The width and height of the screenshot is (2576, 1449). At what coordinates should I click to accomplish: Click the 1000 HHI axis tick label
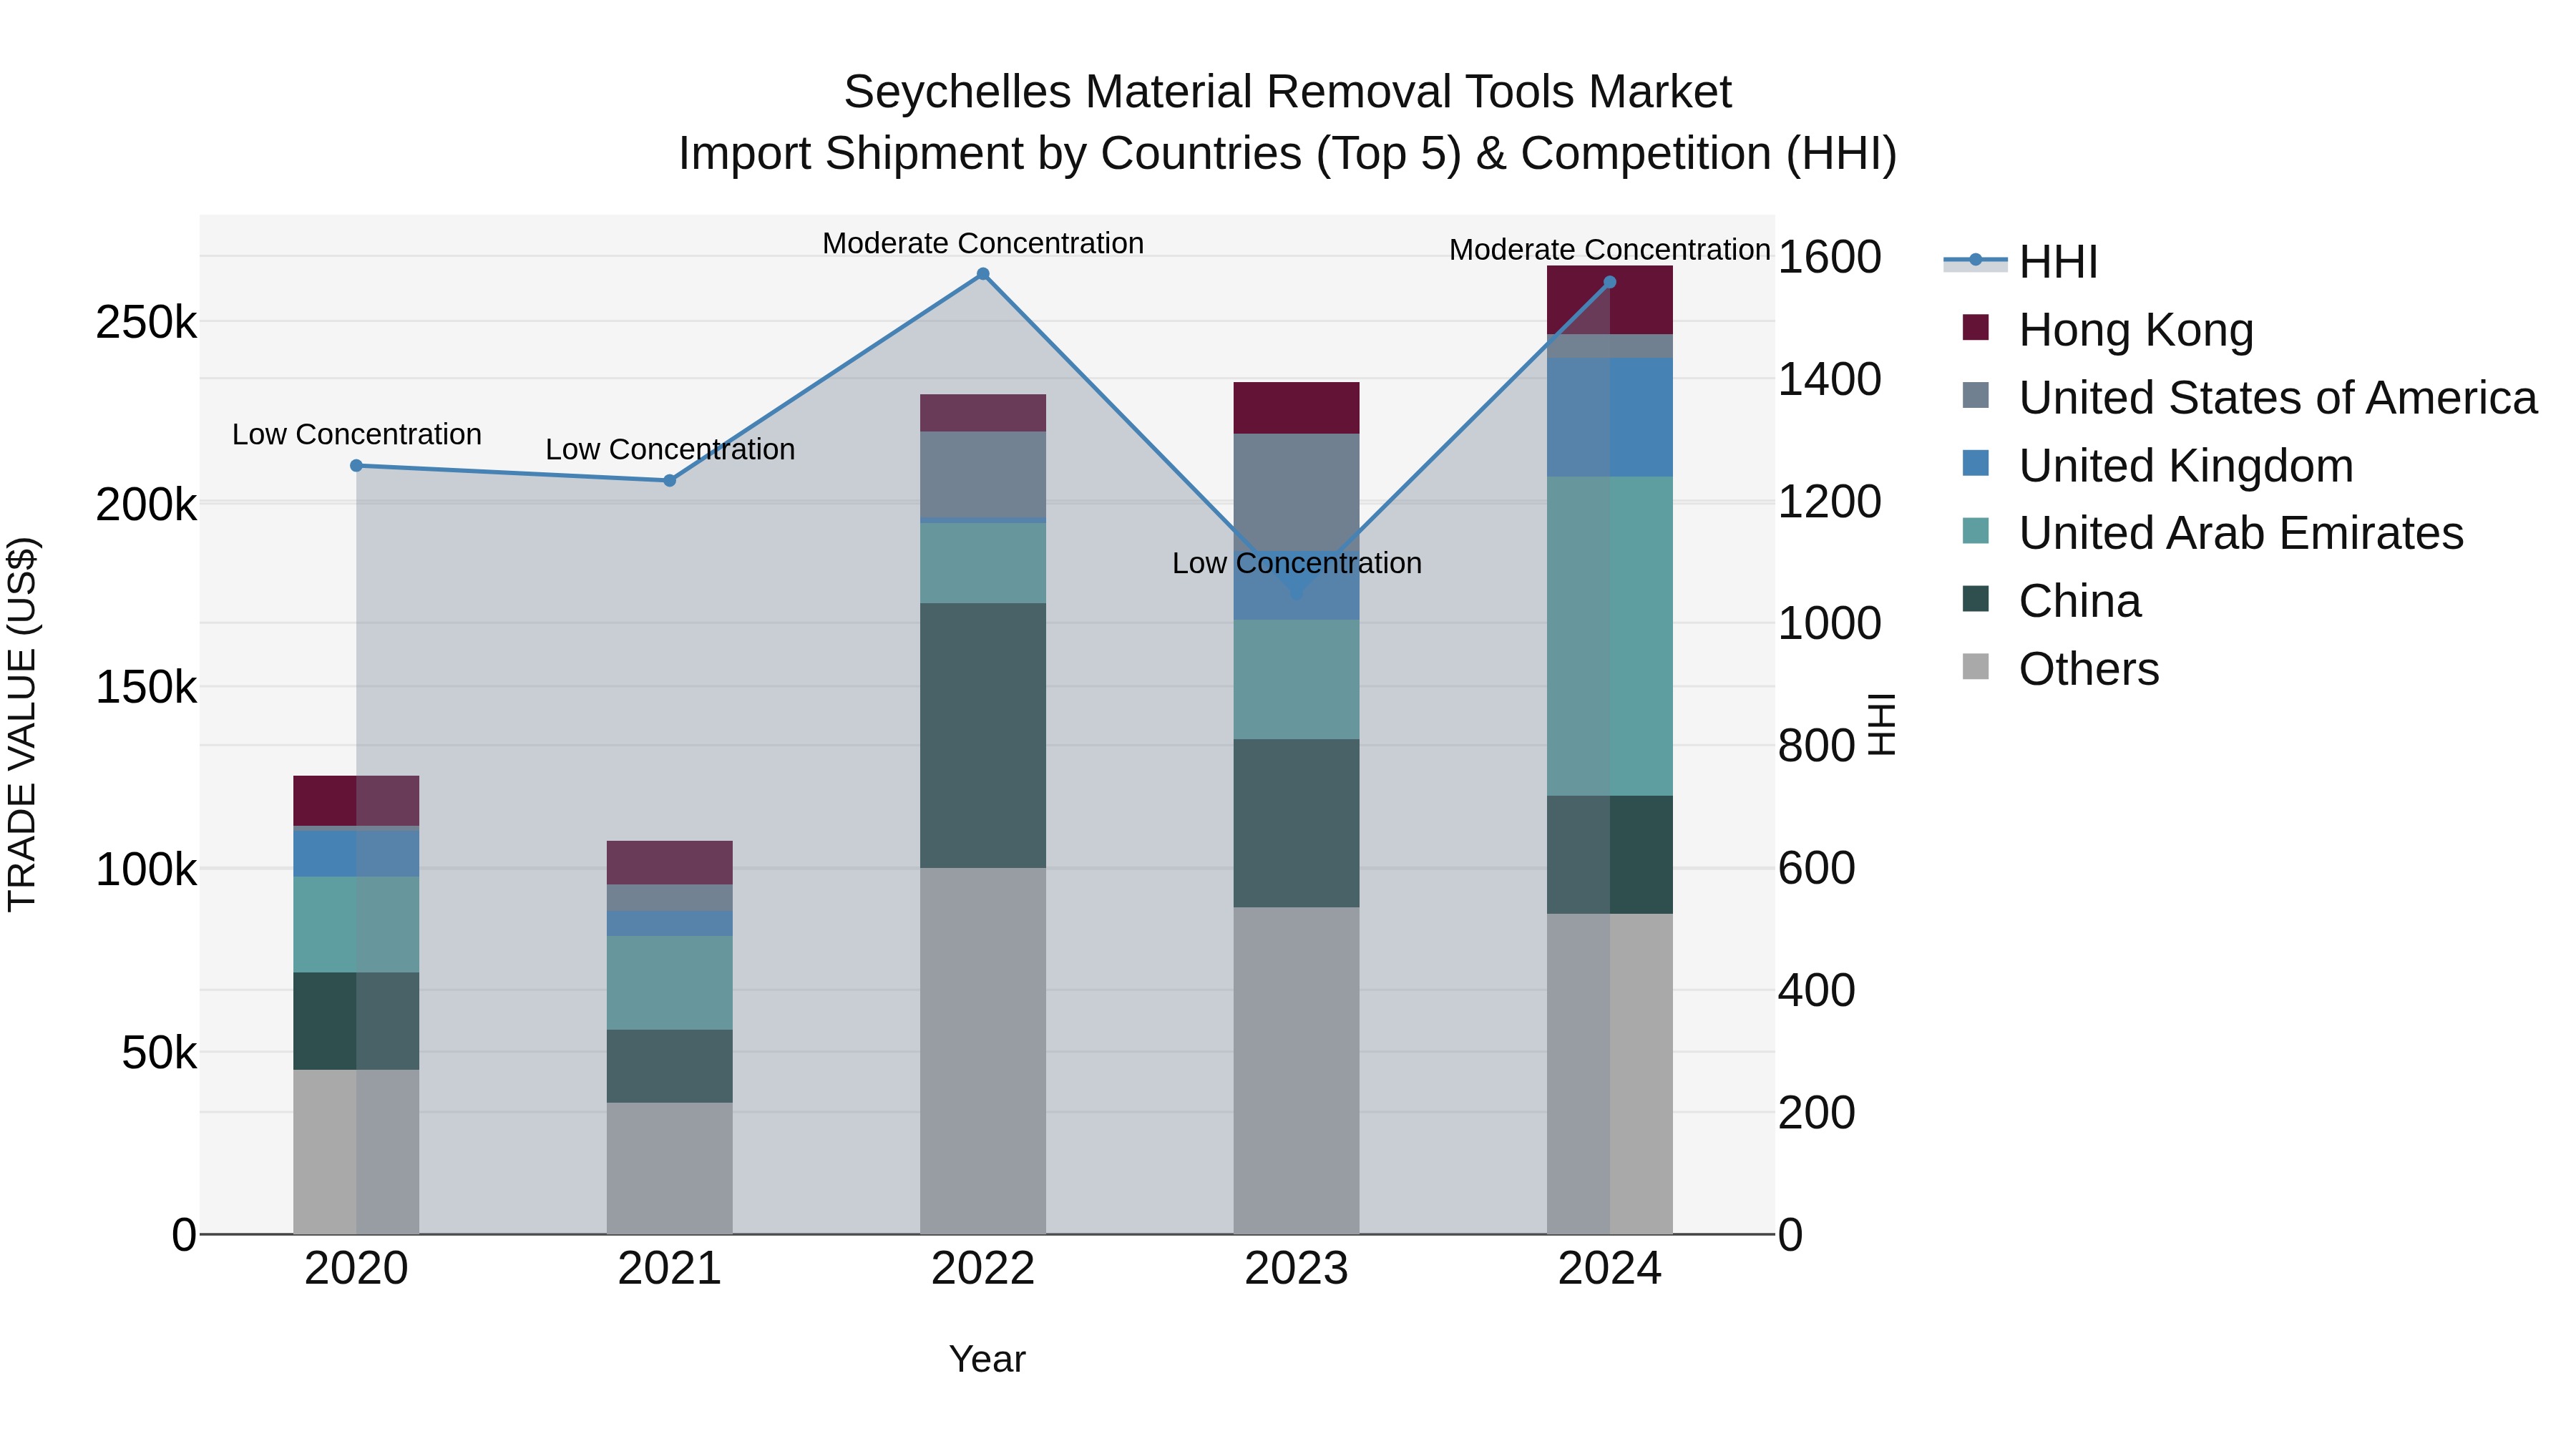pos(1830,624)
